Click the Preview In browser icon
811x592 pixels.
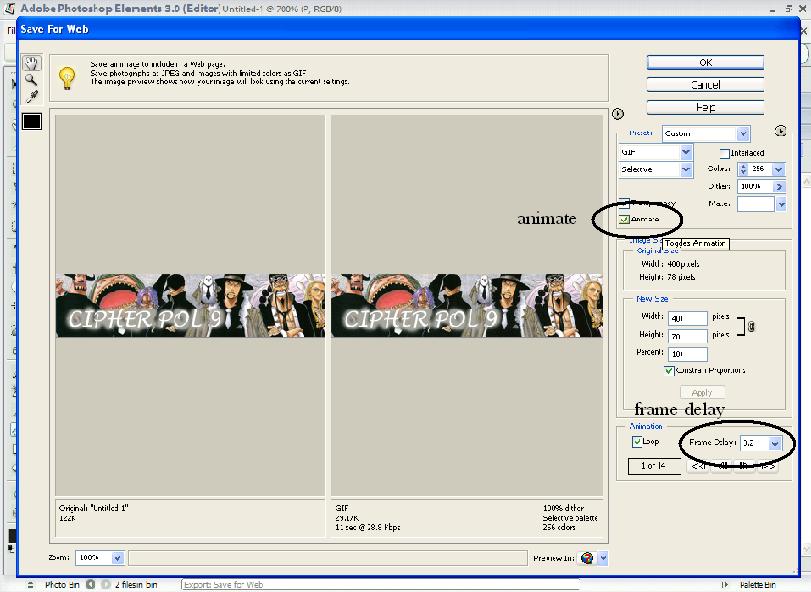pyautogui.click(x=587, y=558)
